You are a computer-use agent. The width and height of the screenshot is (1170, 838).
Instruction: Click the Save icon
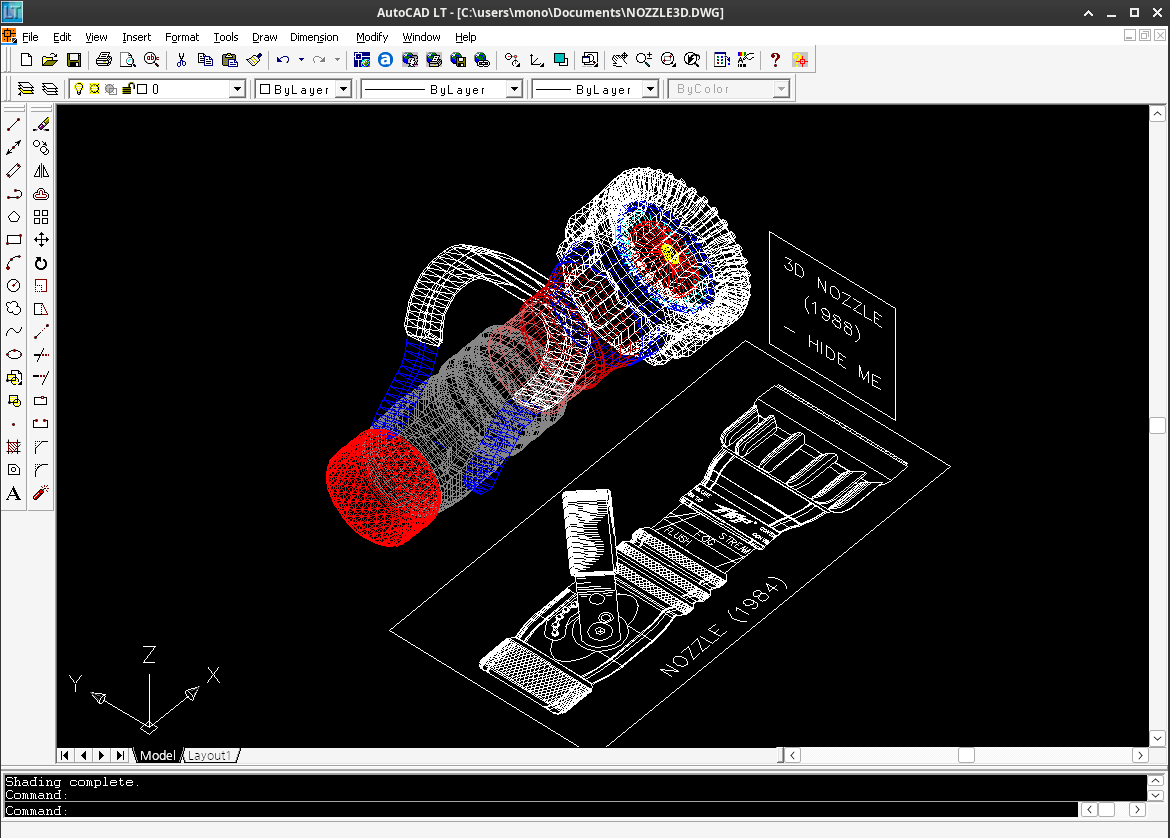pos(73,60)
